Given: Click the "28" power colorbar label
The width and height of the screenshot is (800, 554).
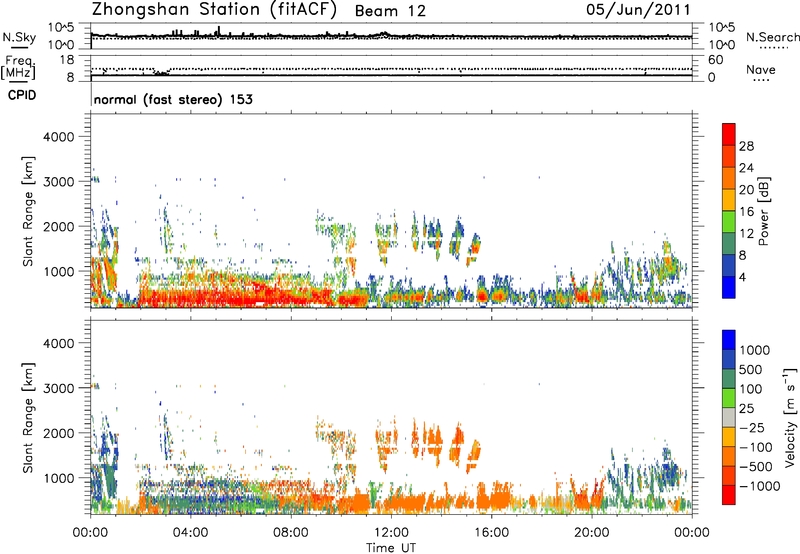Looking at the screenshot, I should click(746, 146).
